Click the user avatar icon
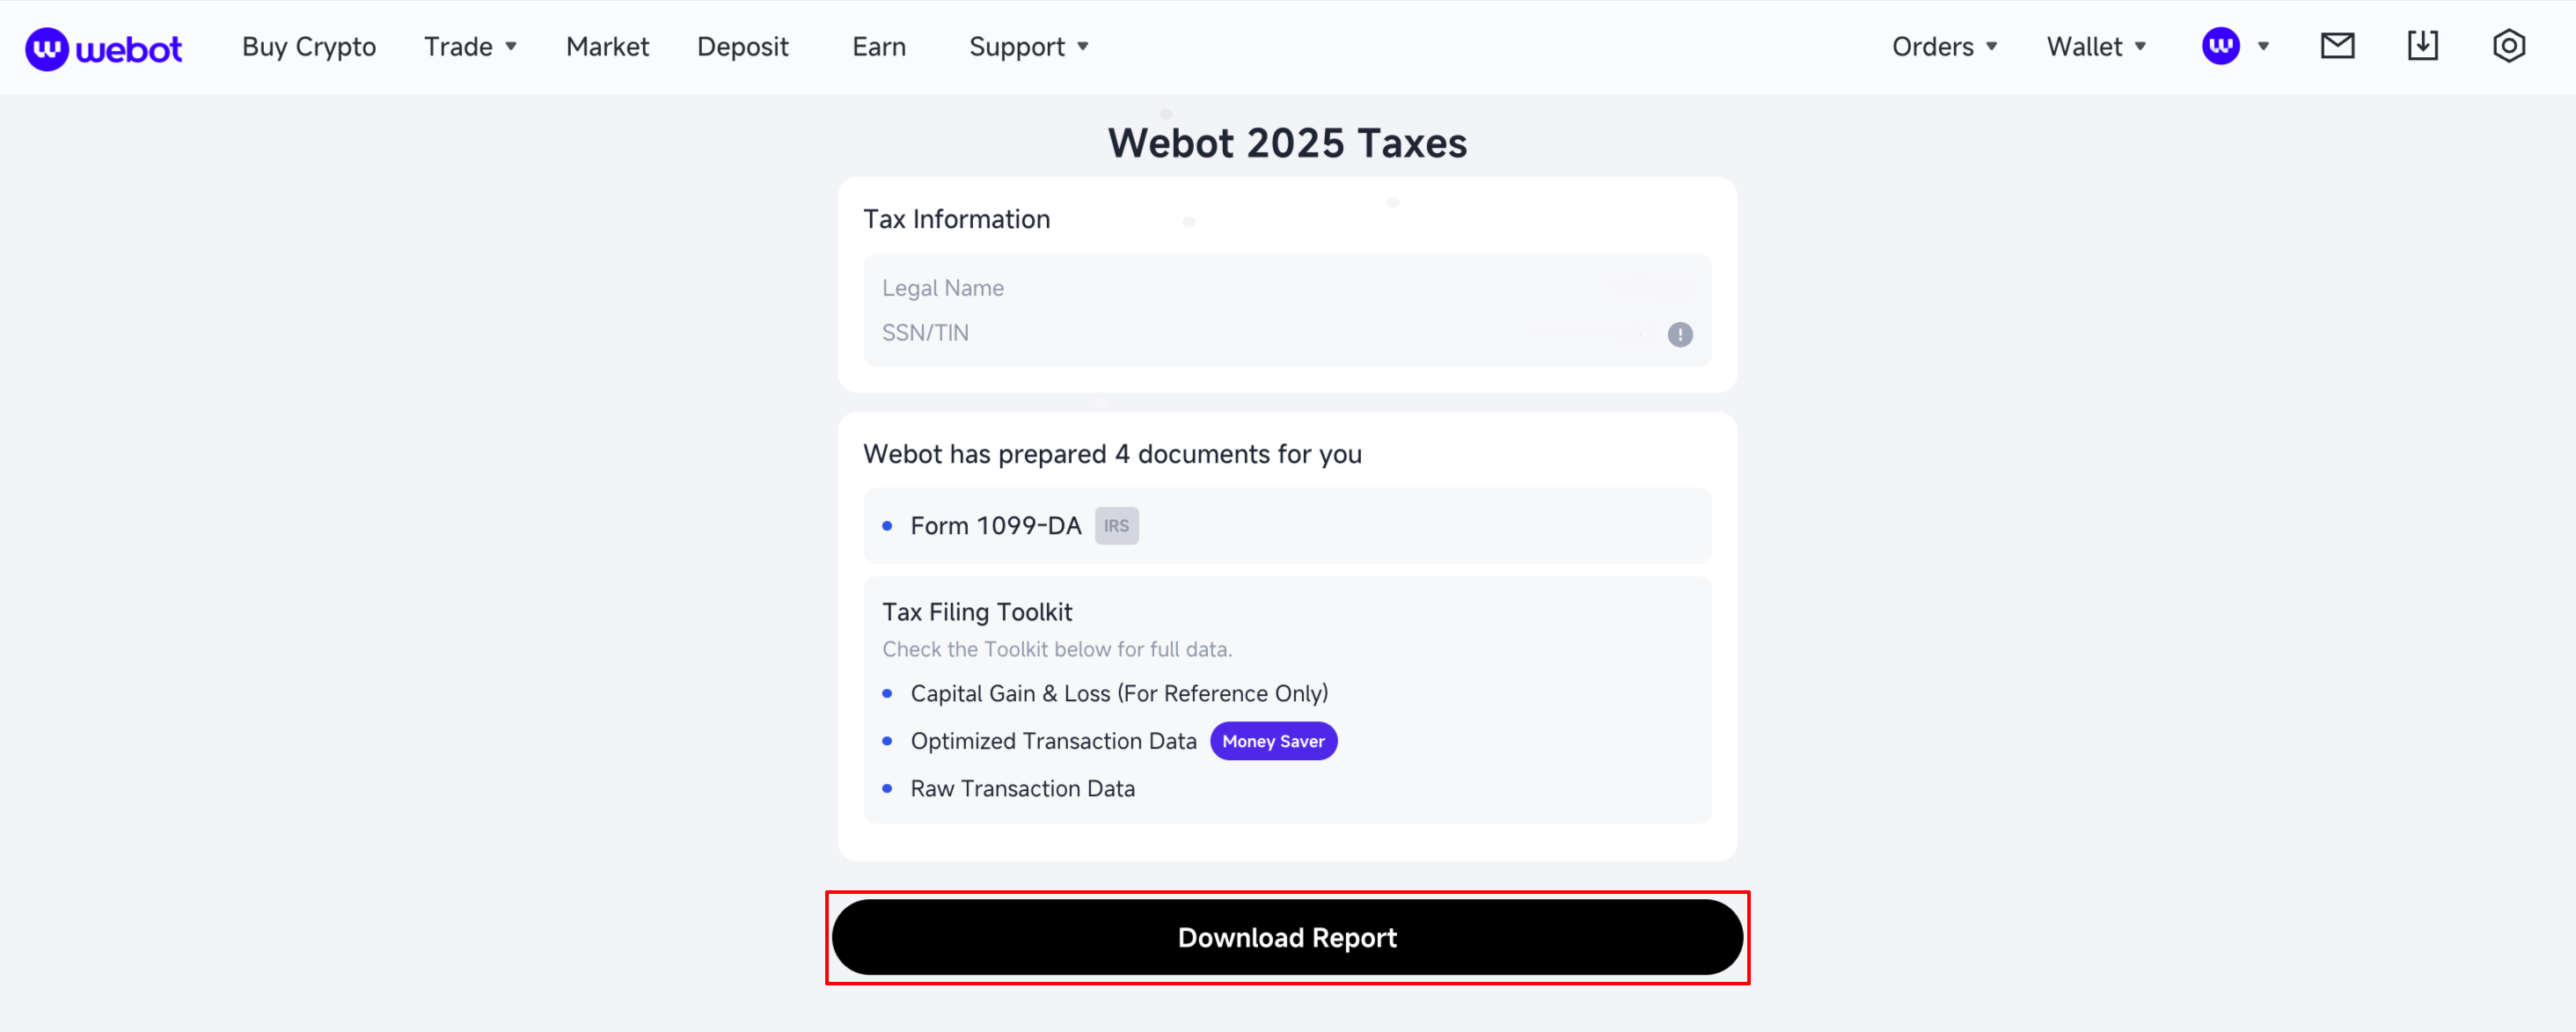This screenshot has width=2576, height=1032. point(2220,46)
